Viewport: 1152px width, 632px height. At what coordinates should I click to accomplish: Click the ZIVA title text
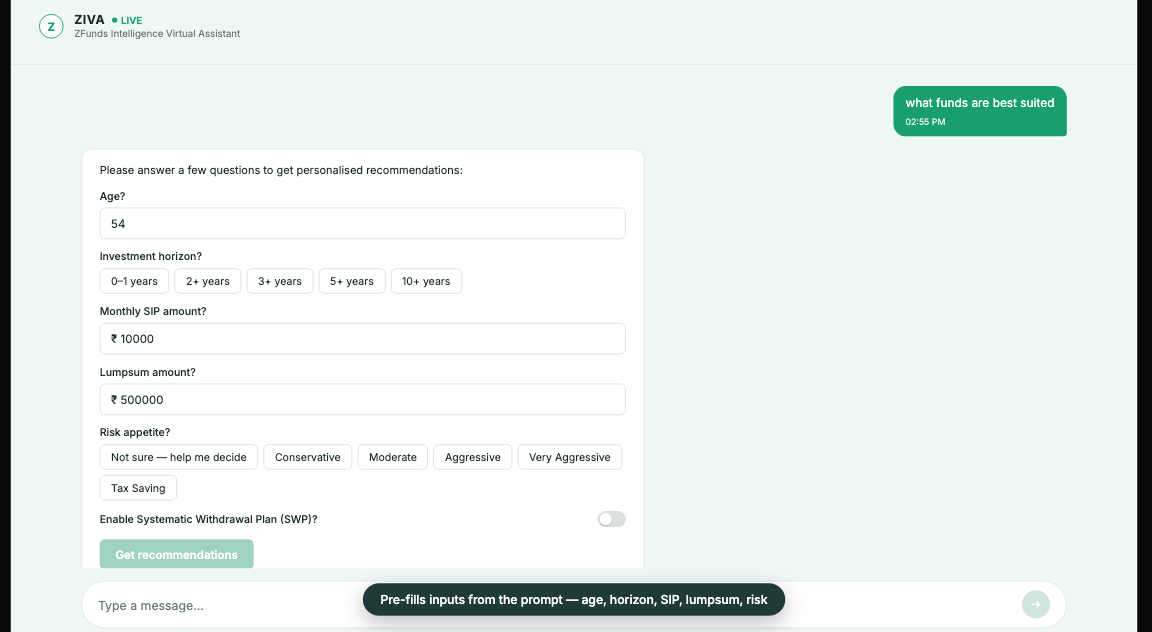click(x=90, y=20)
